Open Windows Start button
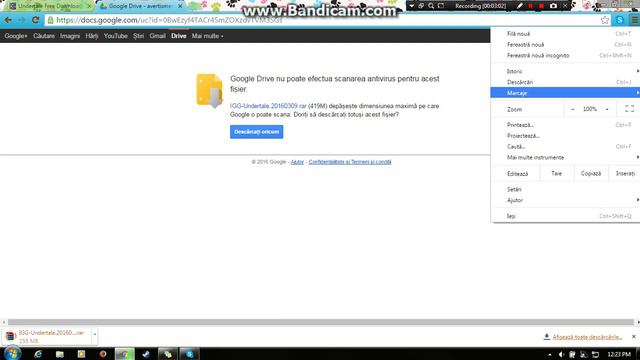The width and height of the screenshot is (640, 360). coord(12,353)
